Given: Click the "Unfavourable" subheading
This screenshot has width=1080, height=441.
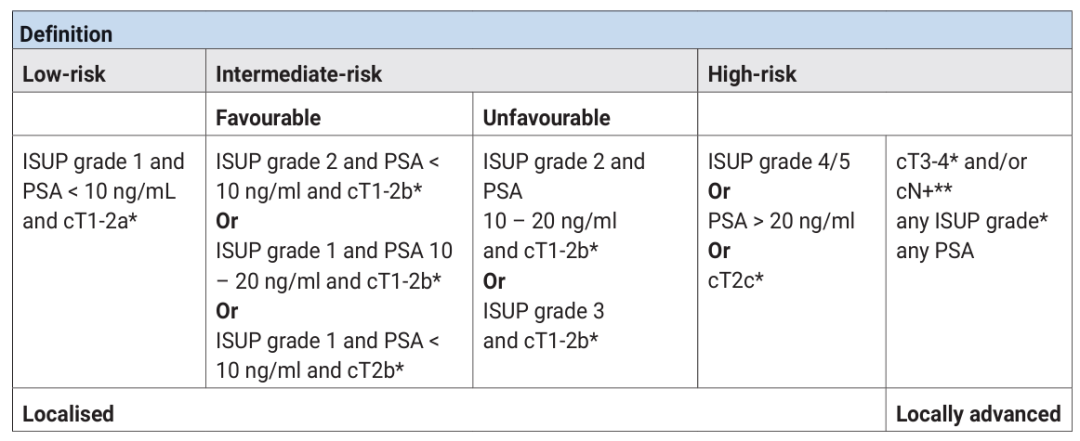Looking at the screenshot, I should [546, 118].
